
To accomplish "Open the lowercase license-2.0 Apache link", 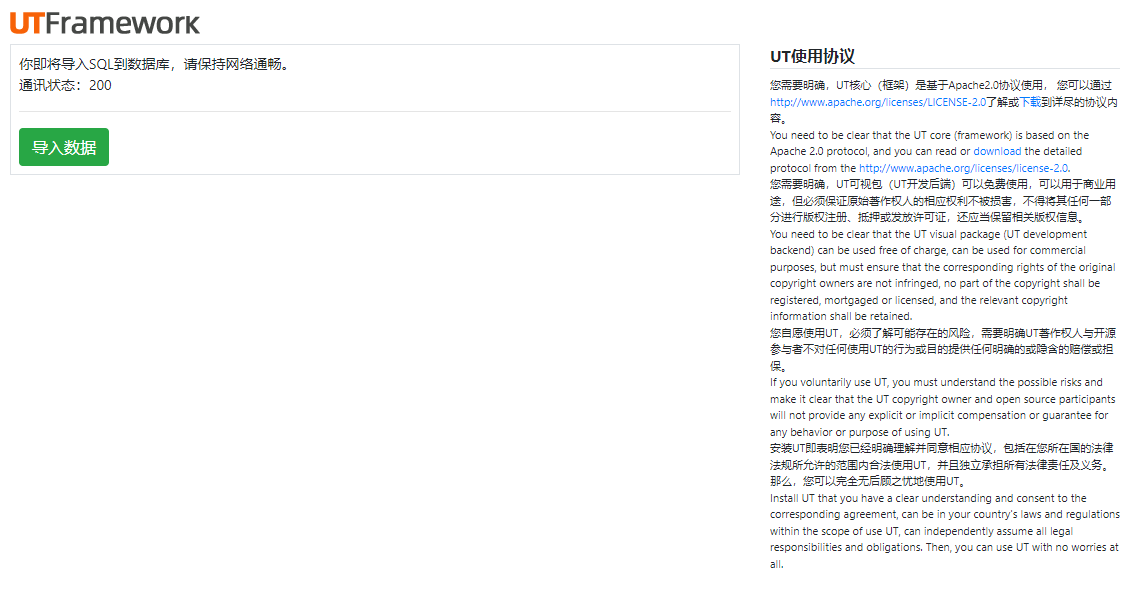I will (x=963, y=168).
